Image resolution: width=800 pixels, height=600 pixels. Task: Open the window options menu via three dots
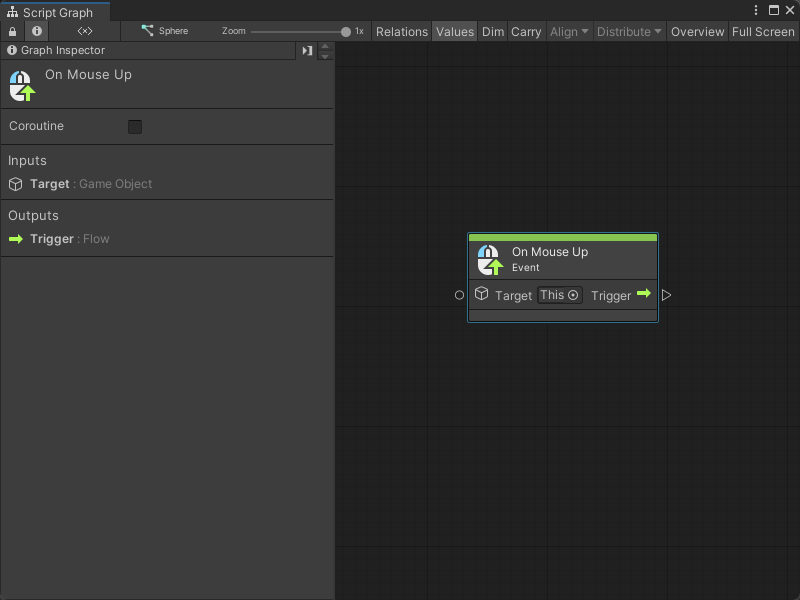click(x=756, y=9)
